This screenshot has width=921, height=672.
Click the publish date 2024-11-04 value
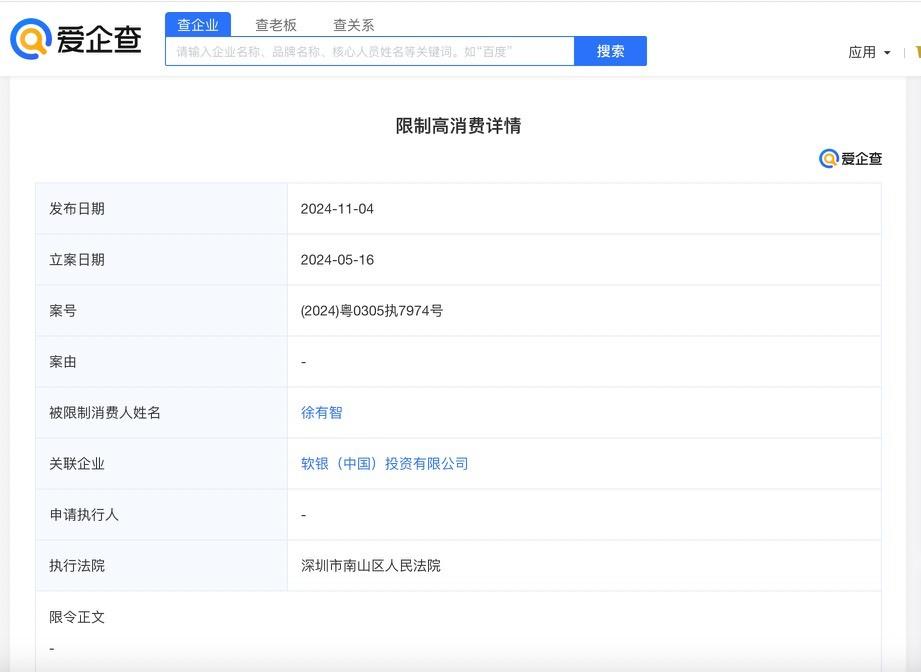(x=337, y=208)
